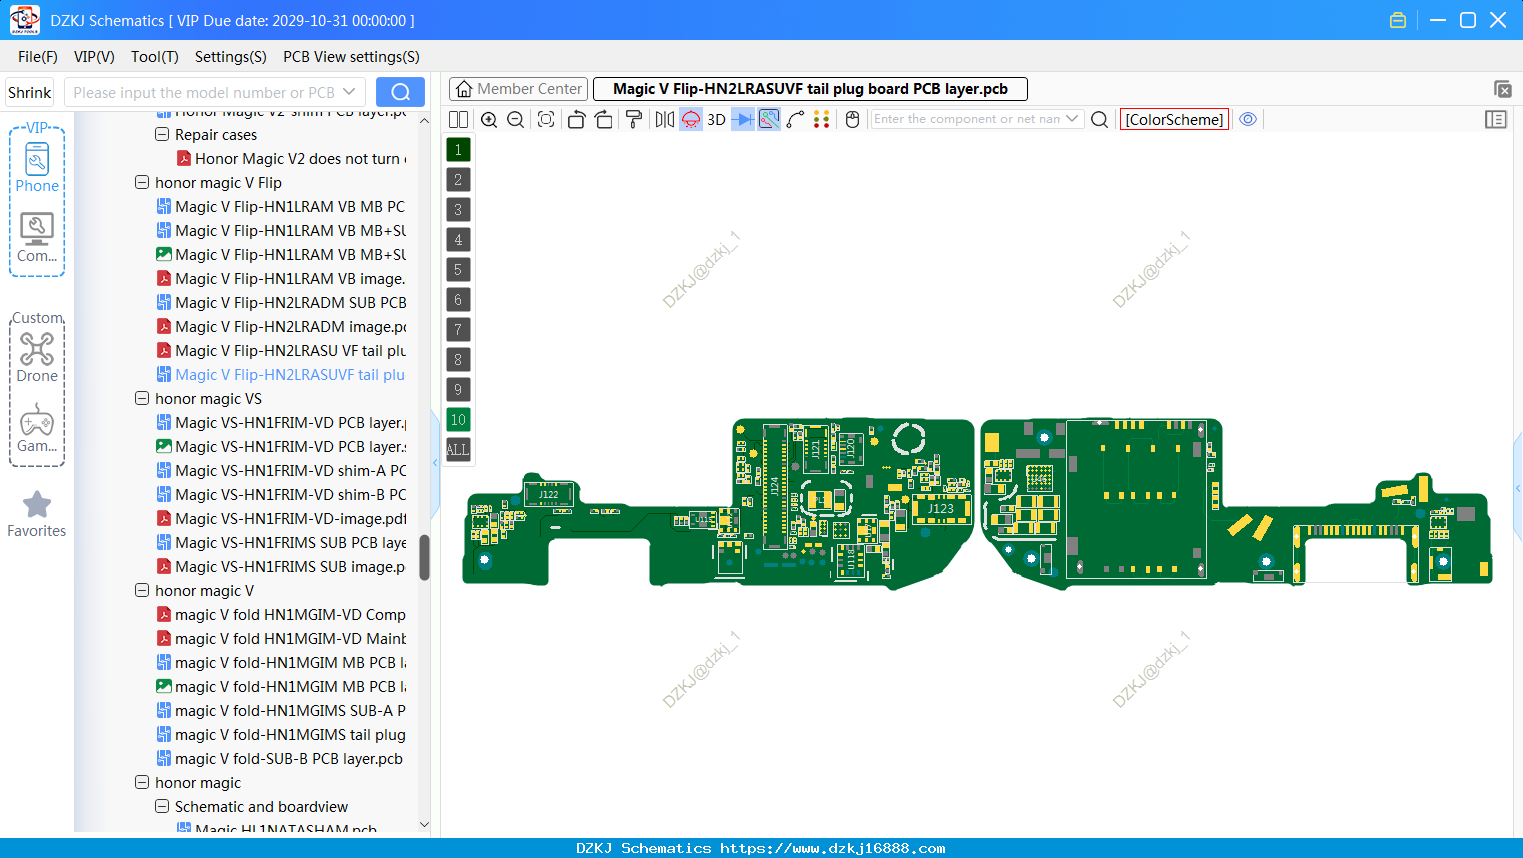Click the blue search button
Viewport: 1523px width, 858px height.
point(400,92)
